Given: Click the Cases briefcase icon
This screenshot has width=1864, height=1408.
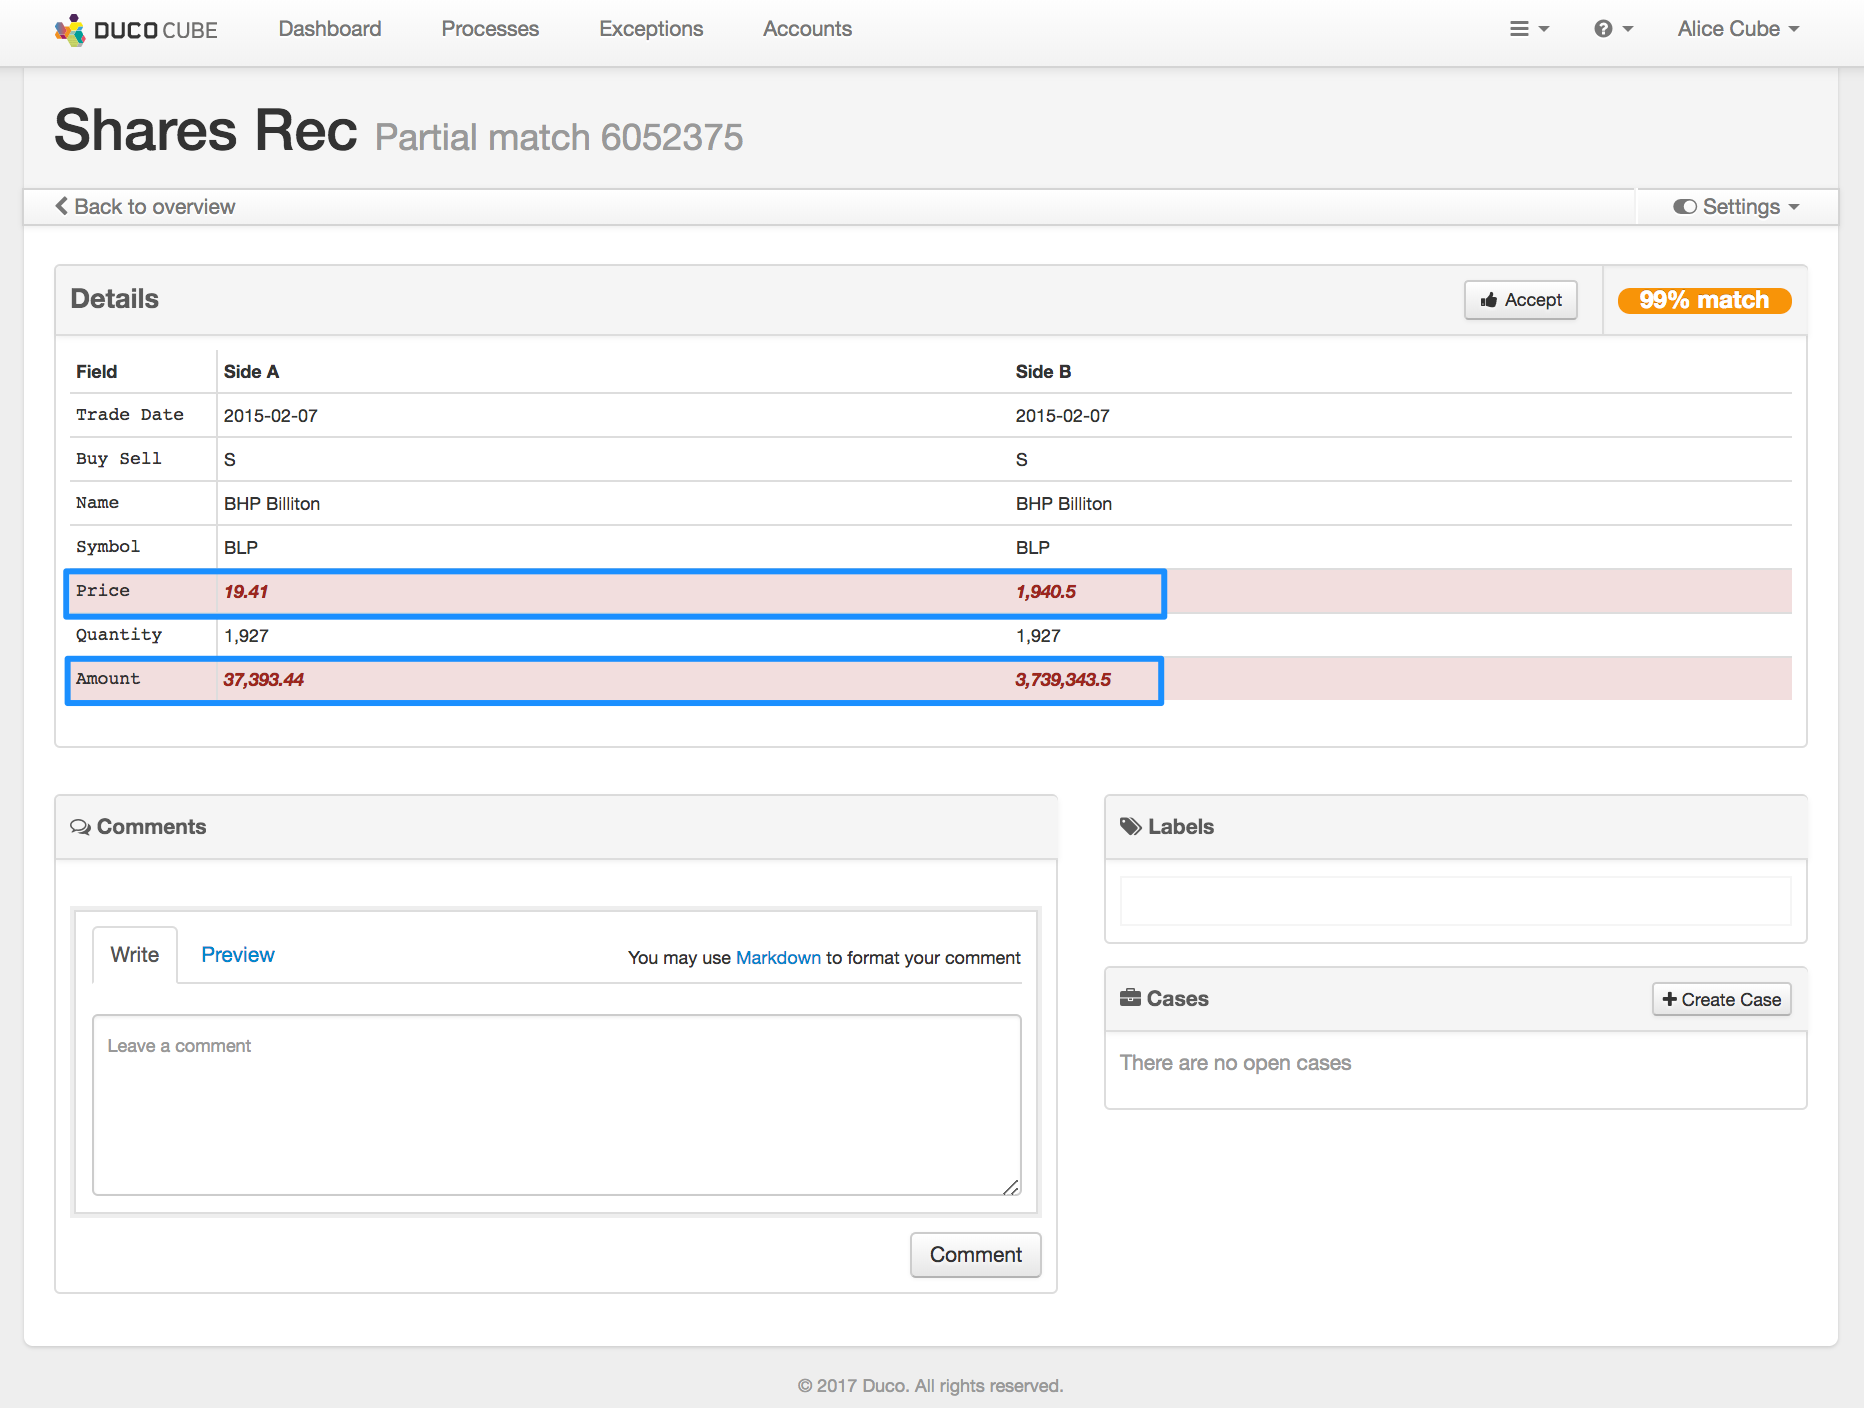Looking at the screenshot, I should pyautogui.click(x=1130, y=998).
